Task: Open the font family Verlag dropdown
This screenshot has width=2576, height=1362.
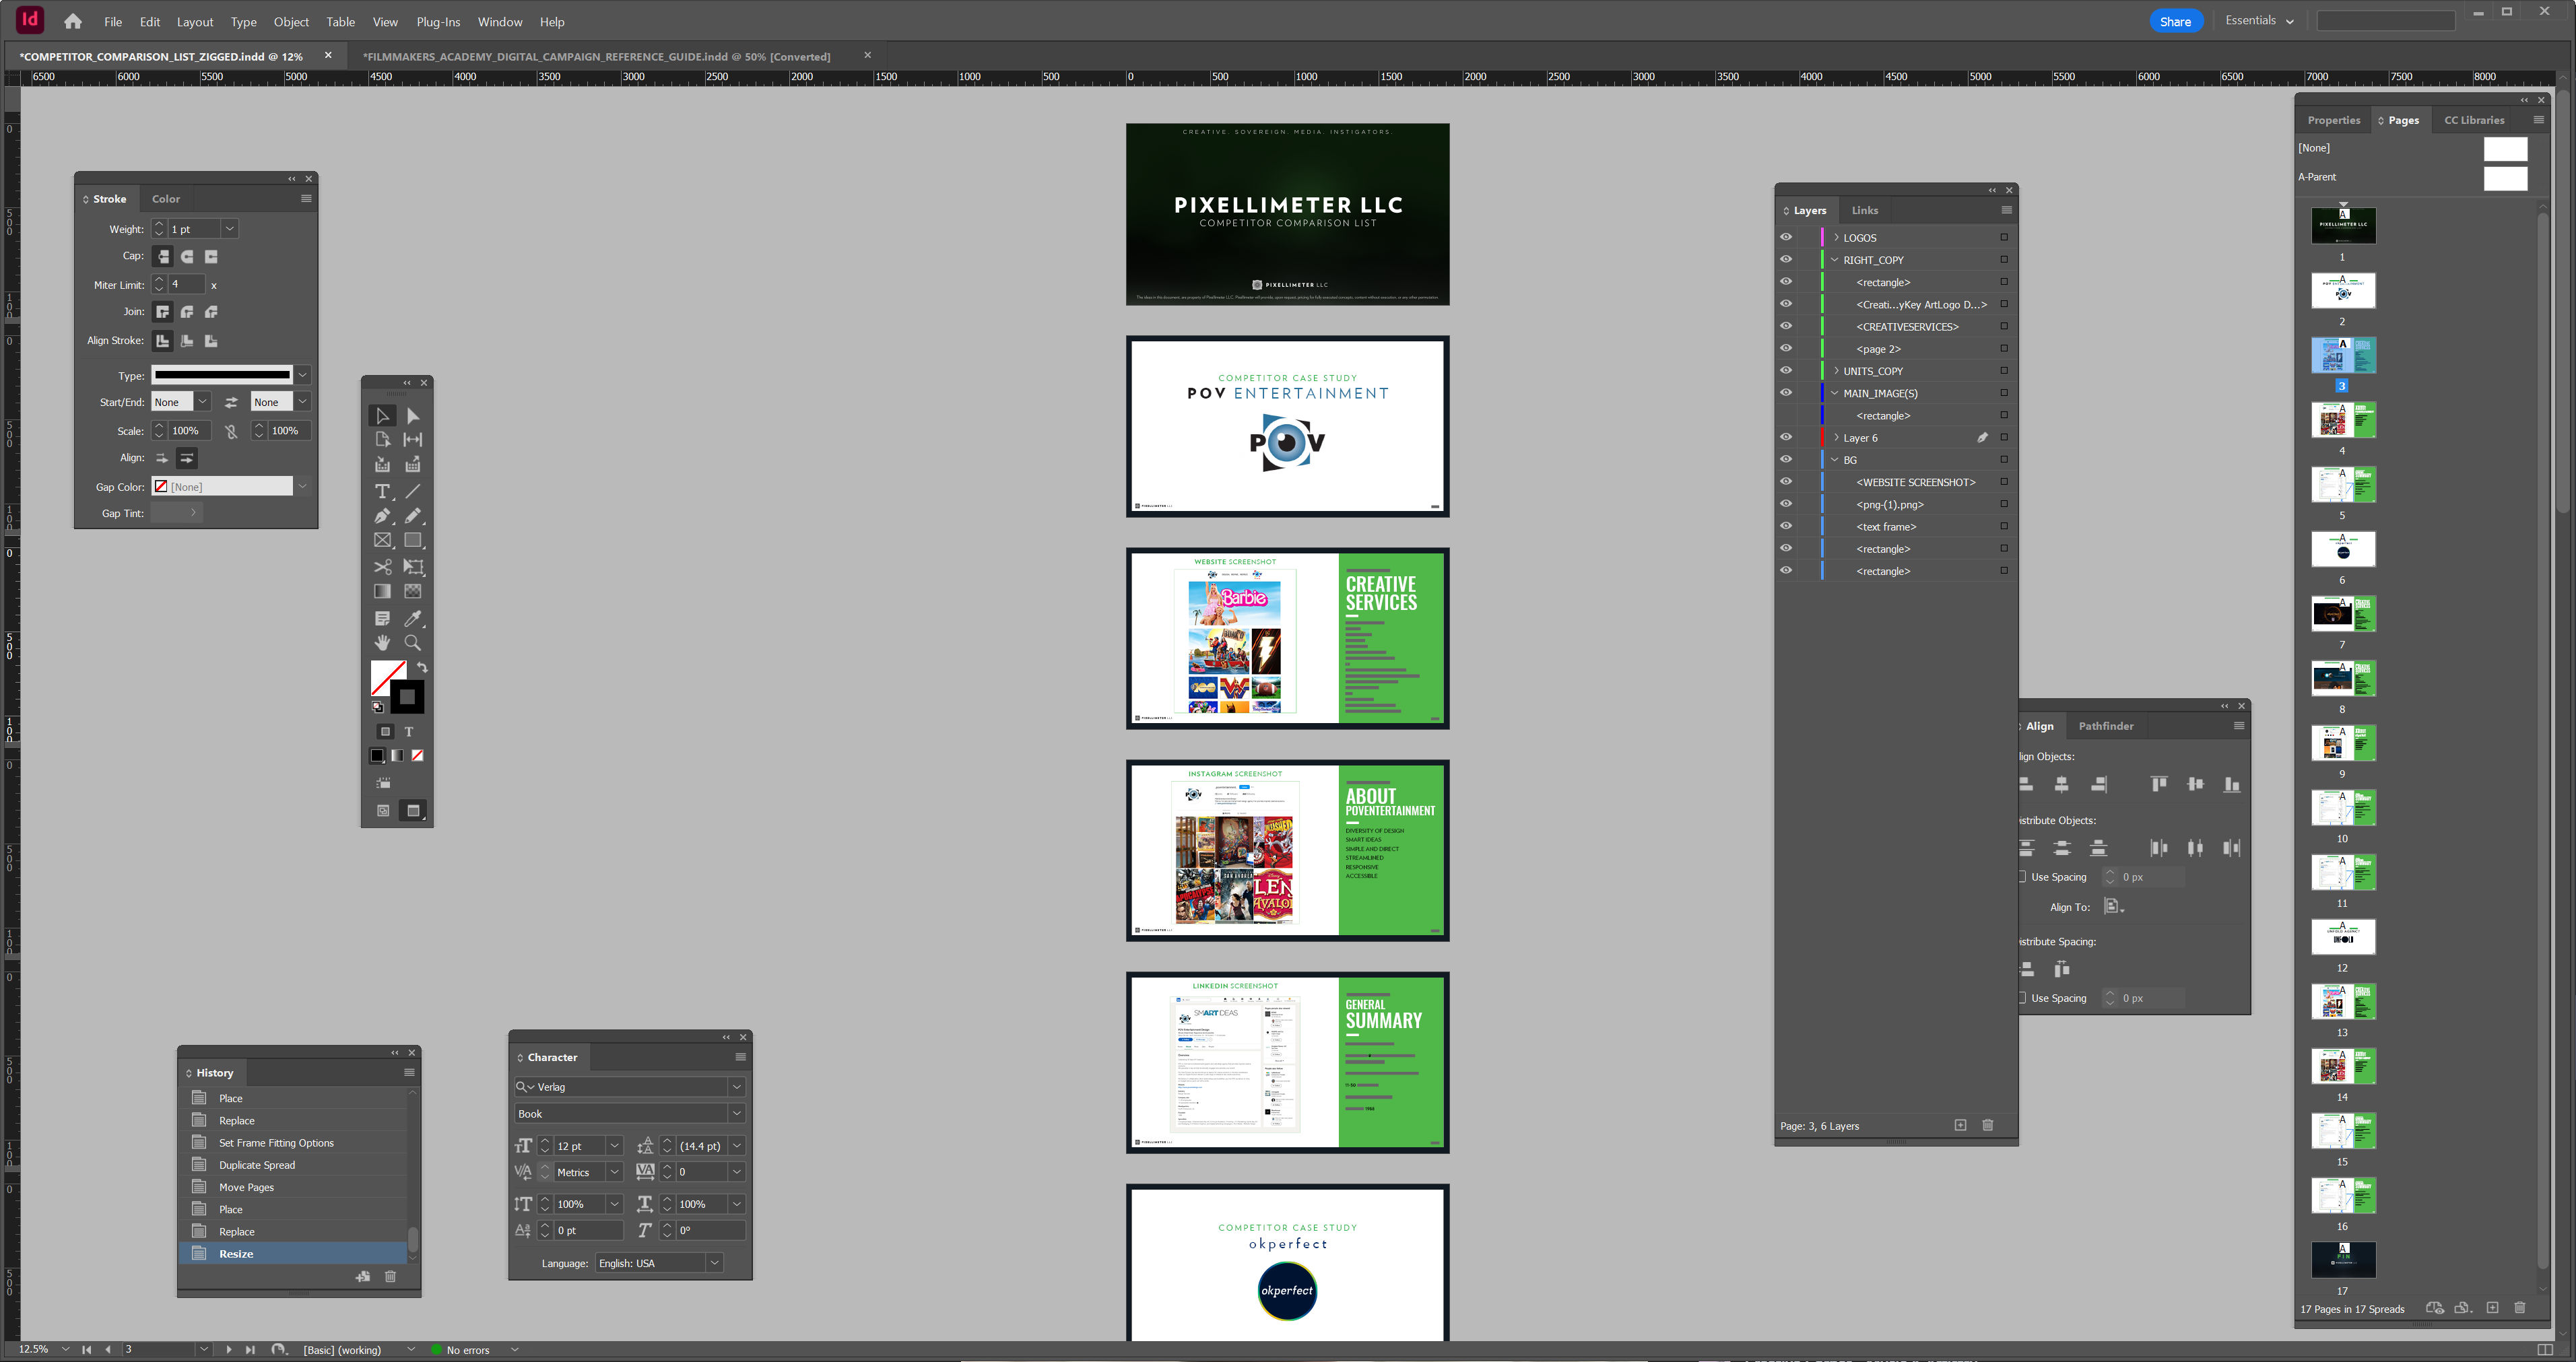Action: 737,1087
